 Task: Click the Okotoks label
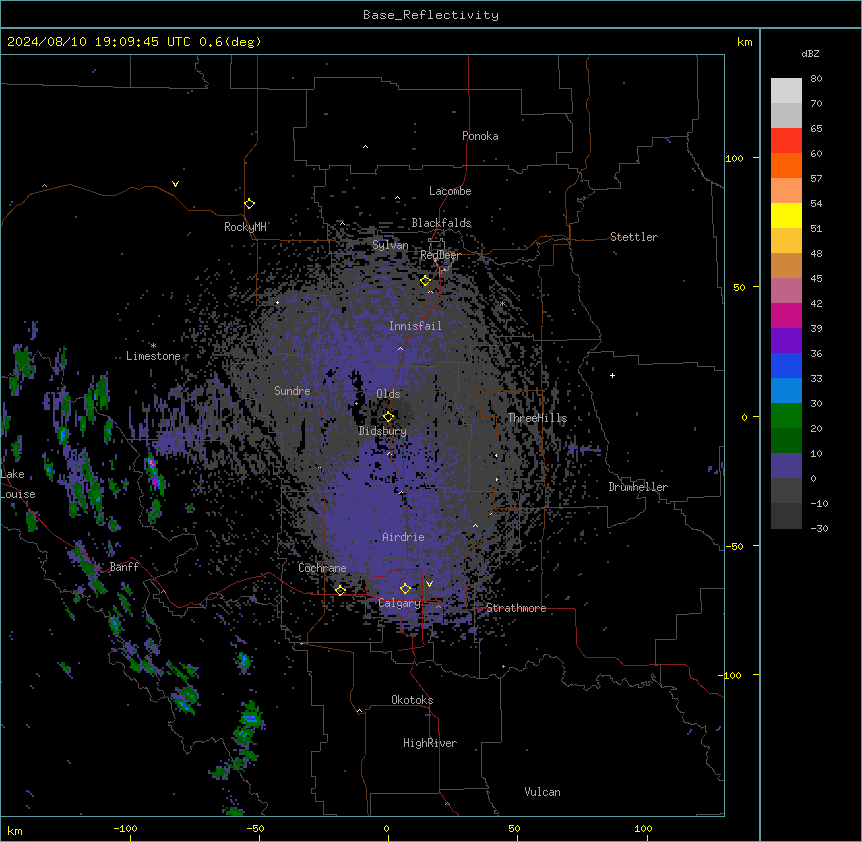412,700
